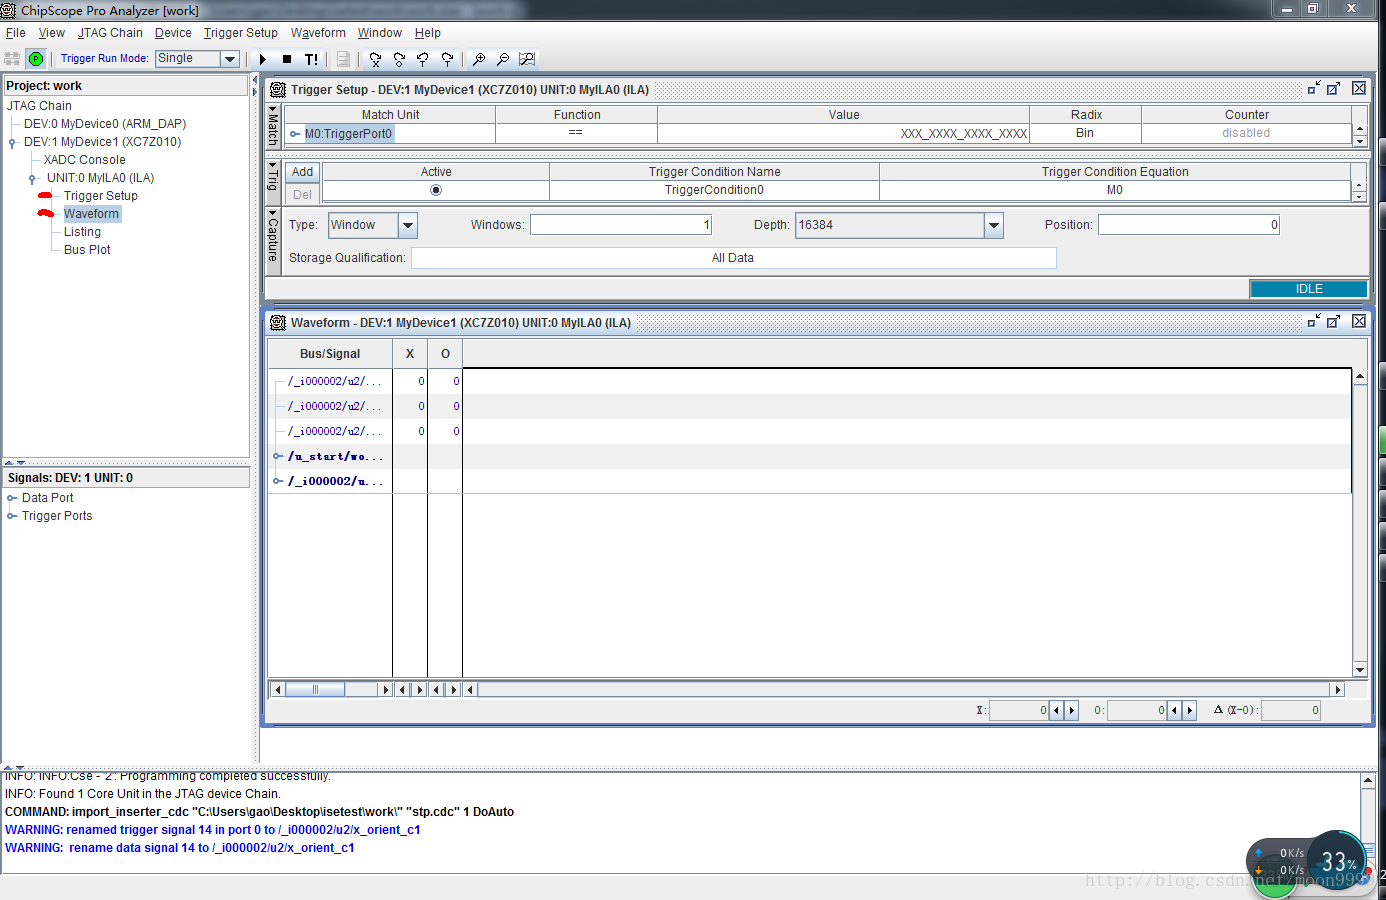This screenshot has height=900, width=1386.
Task: Click the Trigger Immediate T! button
Action: (x=311, y=59)
